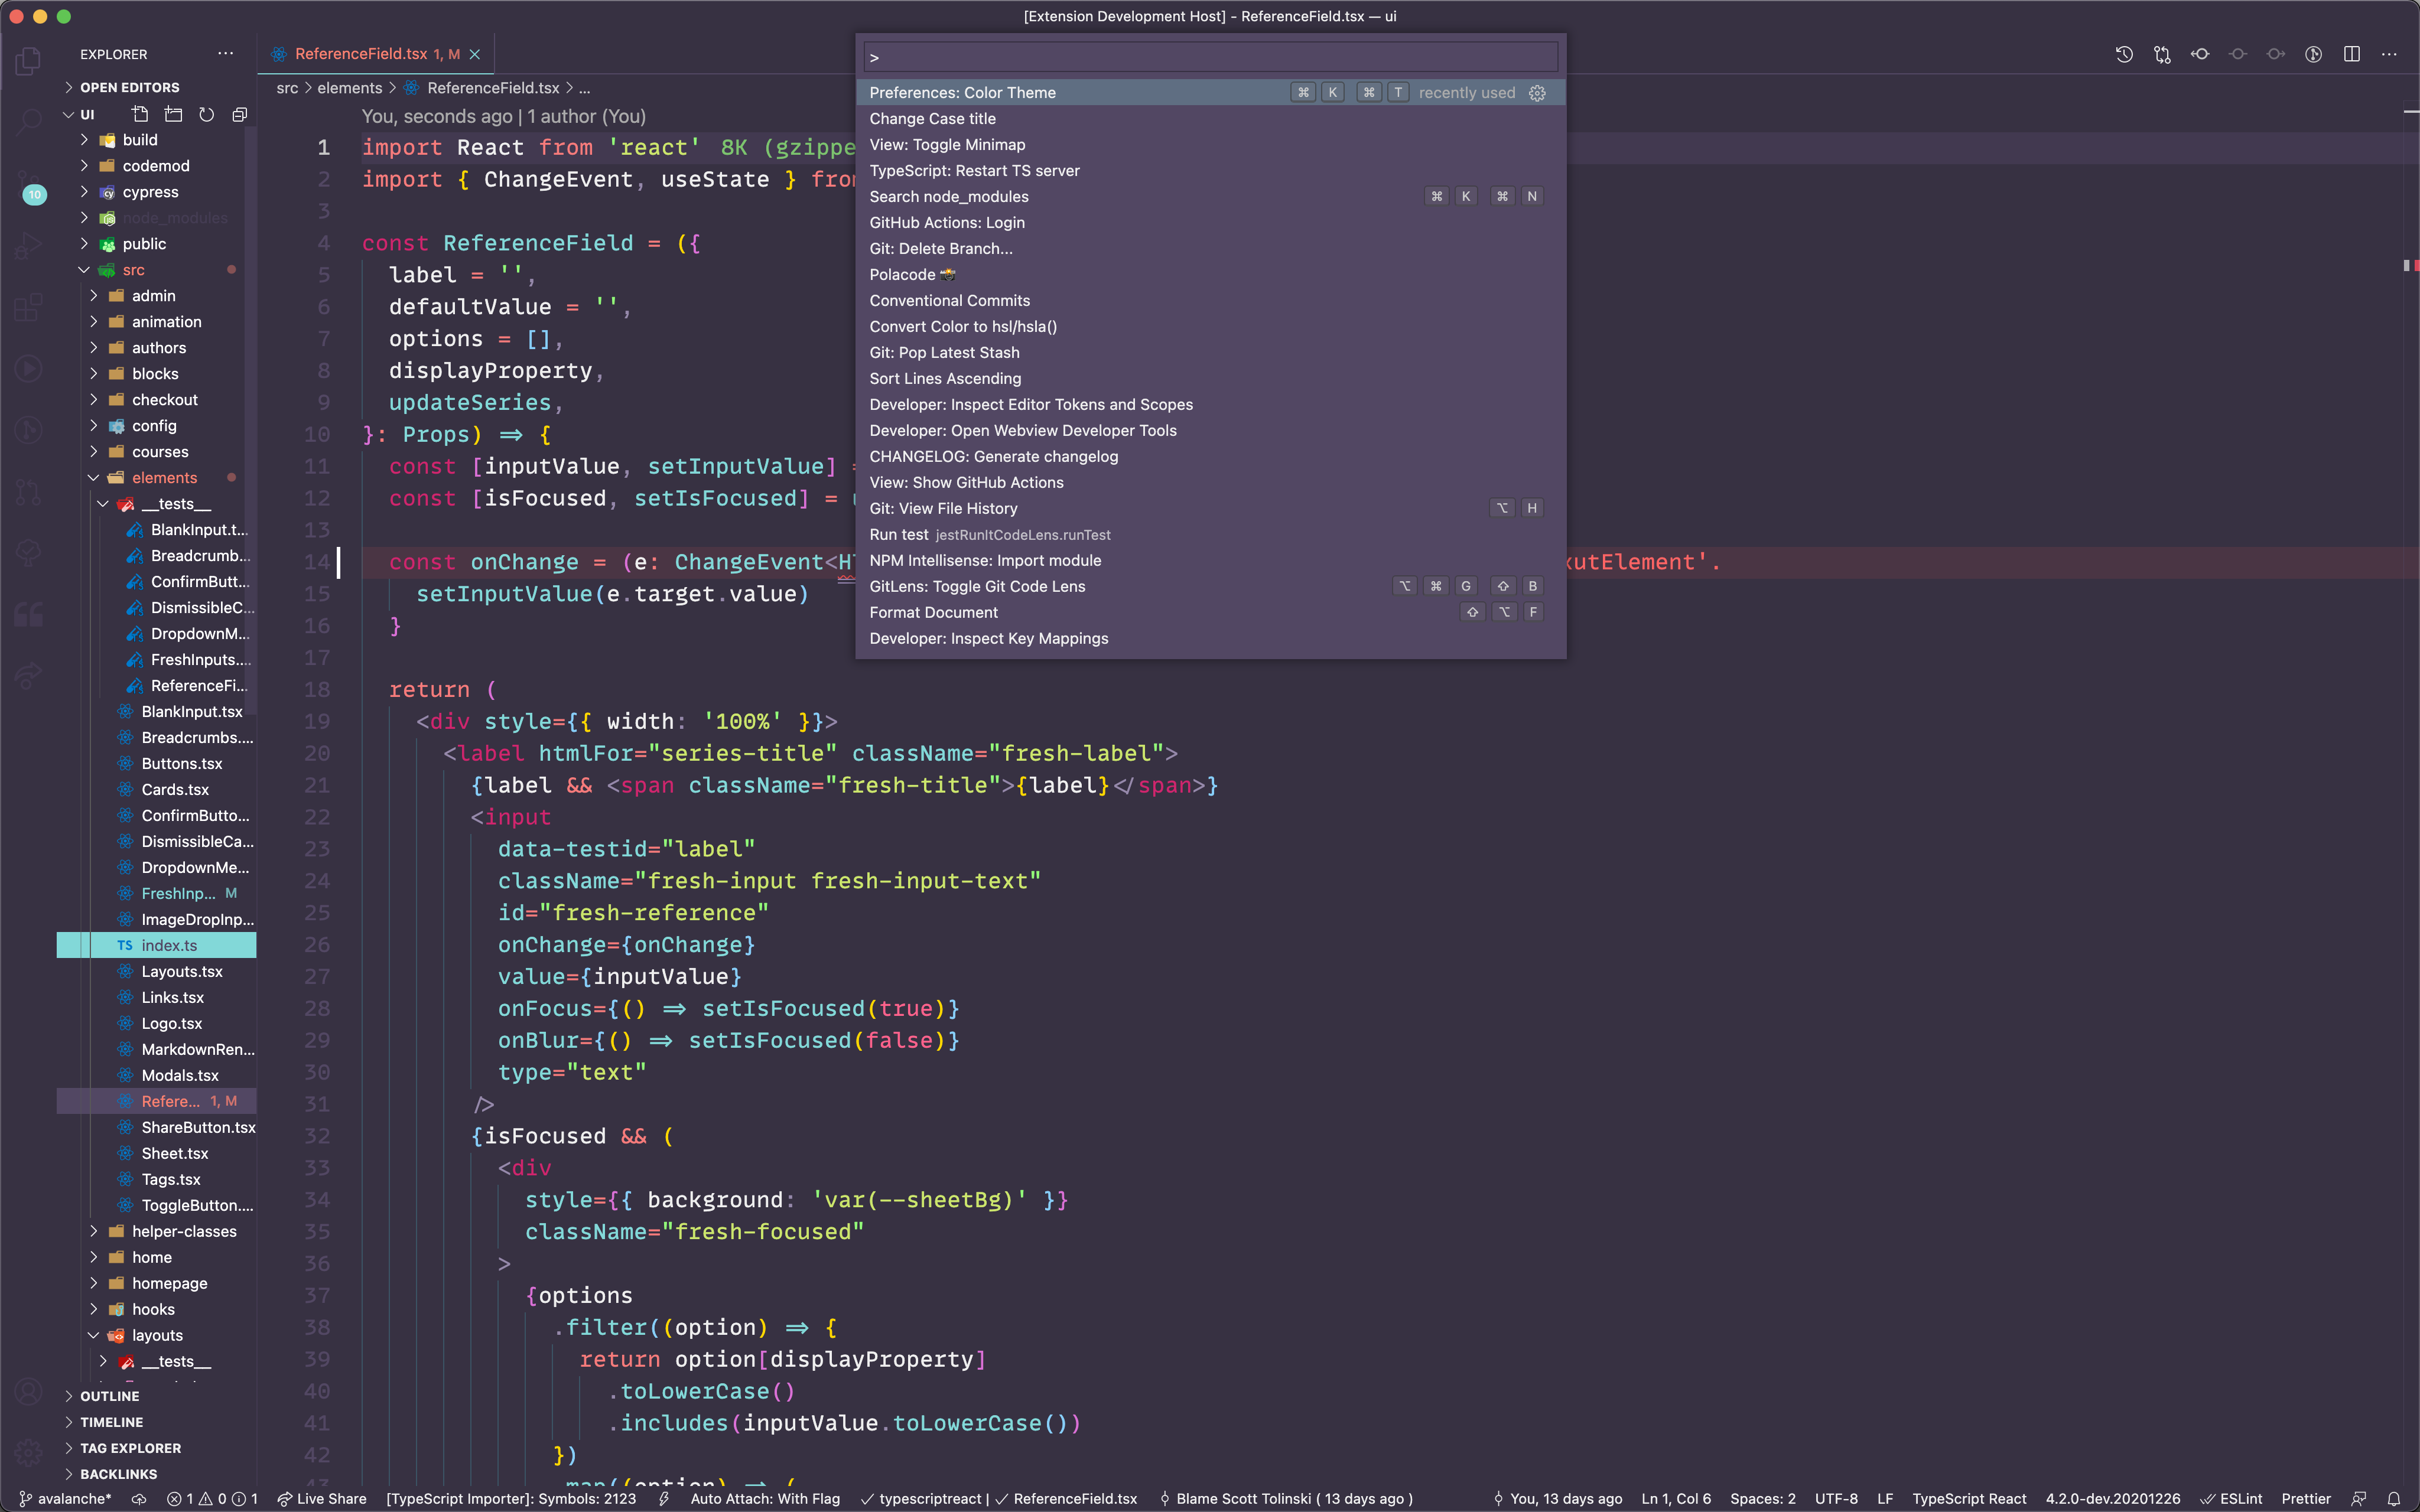The height and width of the screenshot is (1512, 2420).
Task: Click the 'You, seconds ago' blame code lens
Action: pos(503,116)
